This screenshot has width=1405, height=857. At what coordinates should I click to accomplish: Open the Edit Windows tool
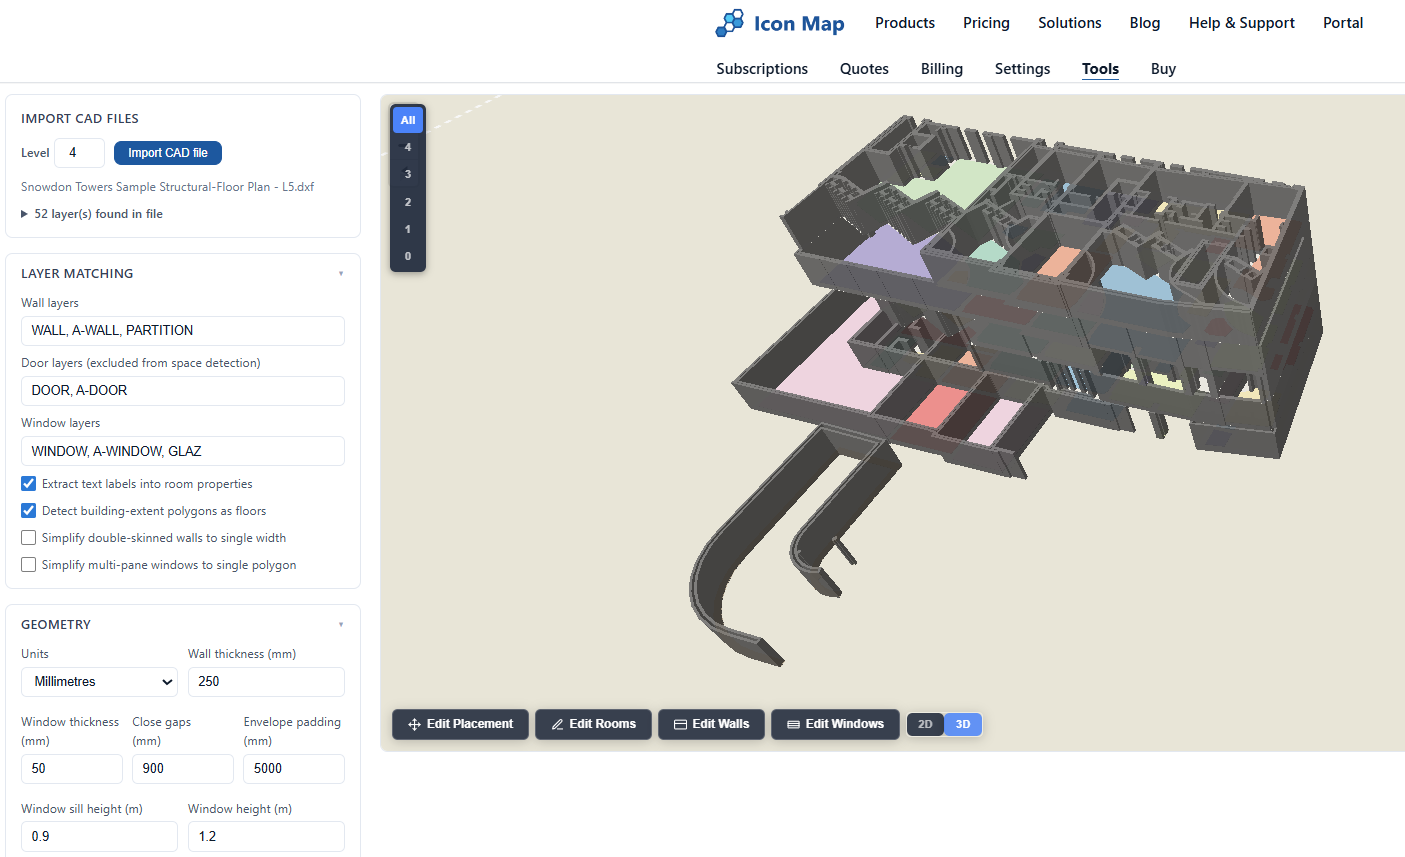(x=835, y=724)
